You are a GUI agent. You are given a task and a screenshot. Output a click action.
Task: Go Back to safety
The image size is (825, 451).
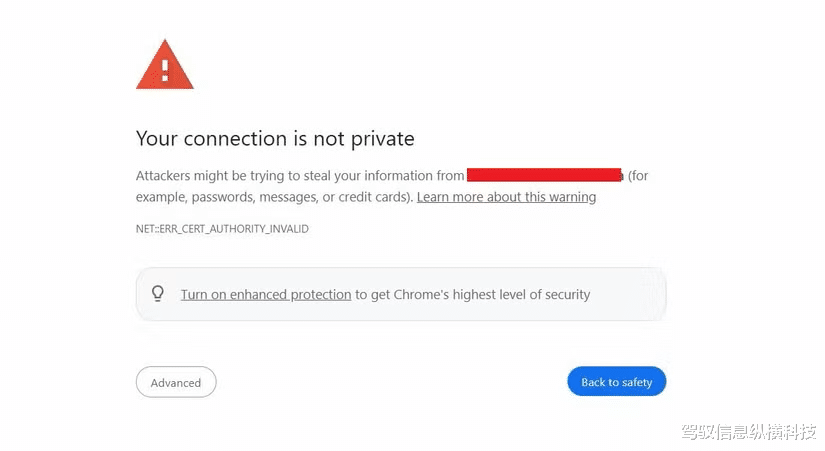pyautogui.click(x=616, y=382)
